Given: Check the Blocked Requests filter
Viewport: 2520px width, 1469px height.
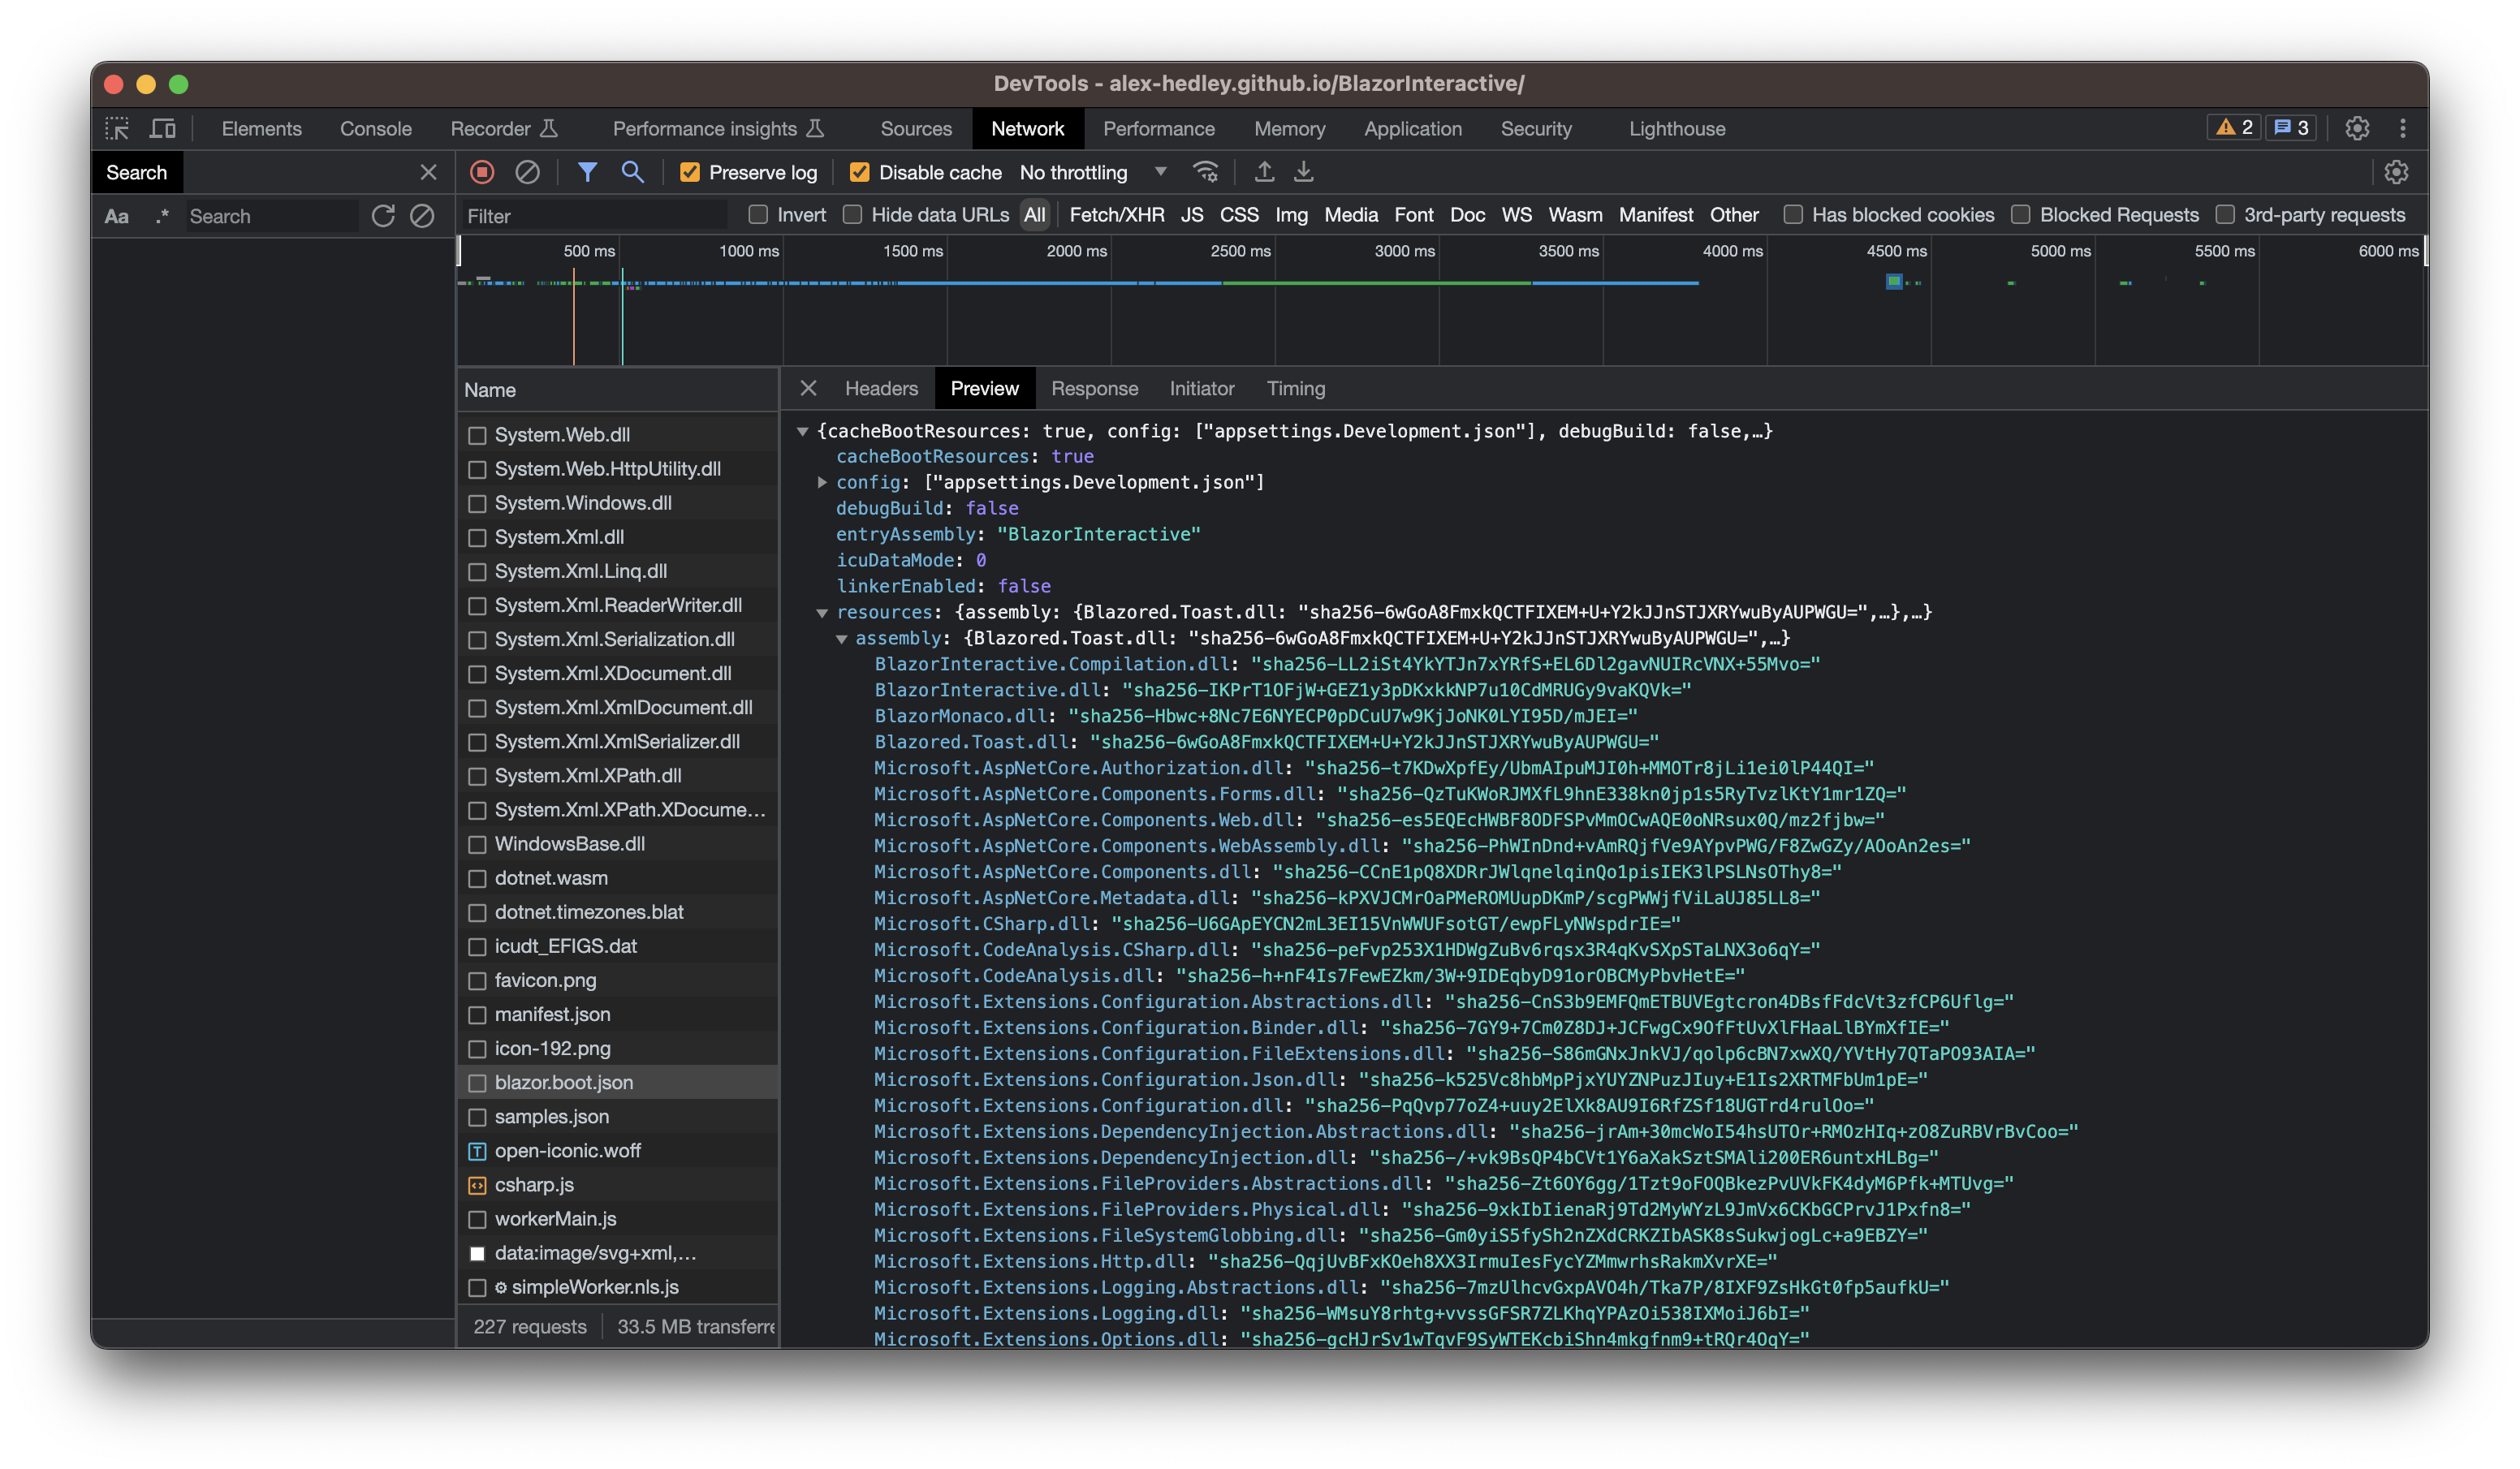Looking at the screenshot, I should click(x=2020, y=214).
